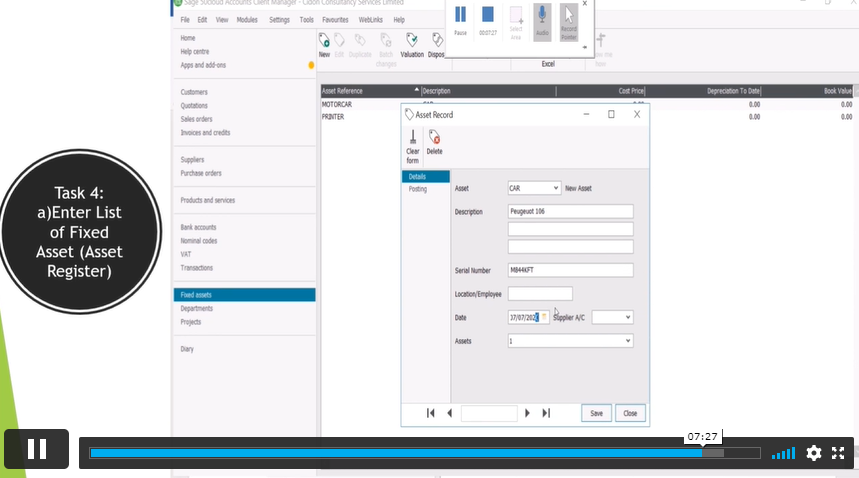
Task: Open the View menu
Action: [x=222, y=20]
